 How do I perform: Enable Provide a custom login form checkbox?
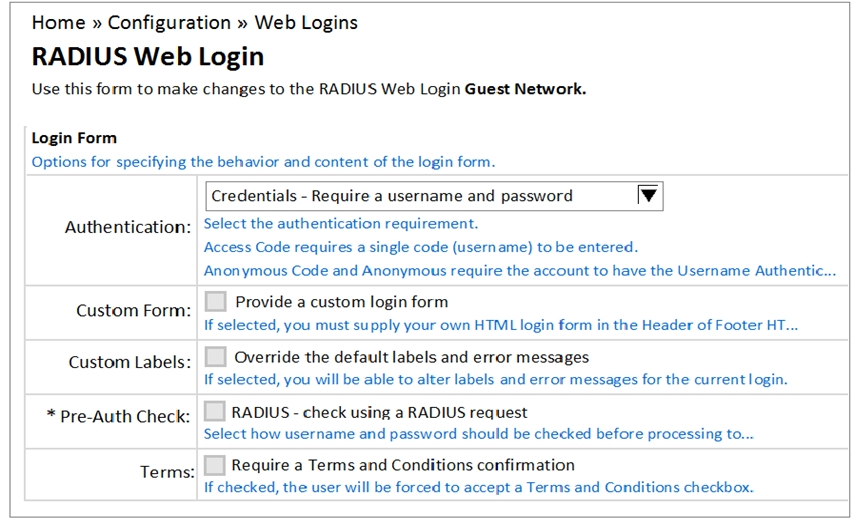click(x=215, y=301)
